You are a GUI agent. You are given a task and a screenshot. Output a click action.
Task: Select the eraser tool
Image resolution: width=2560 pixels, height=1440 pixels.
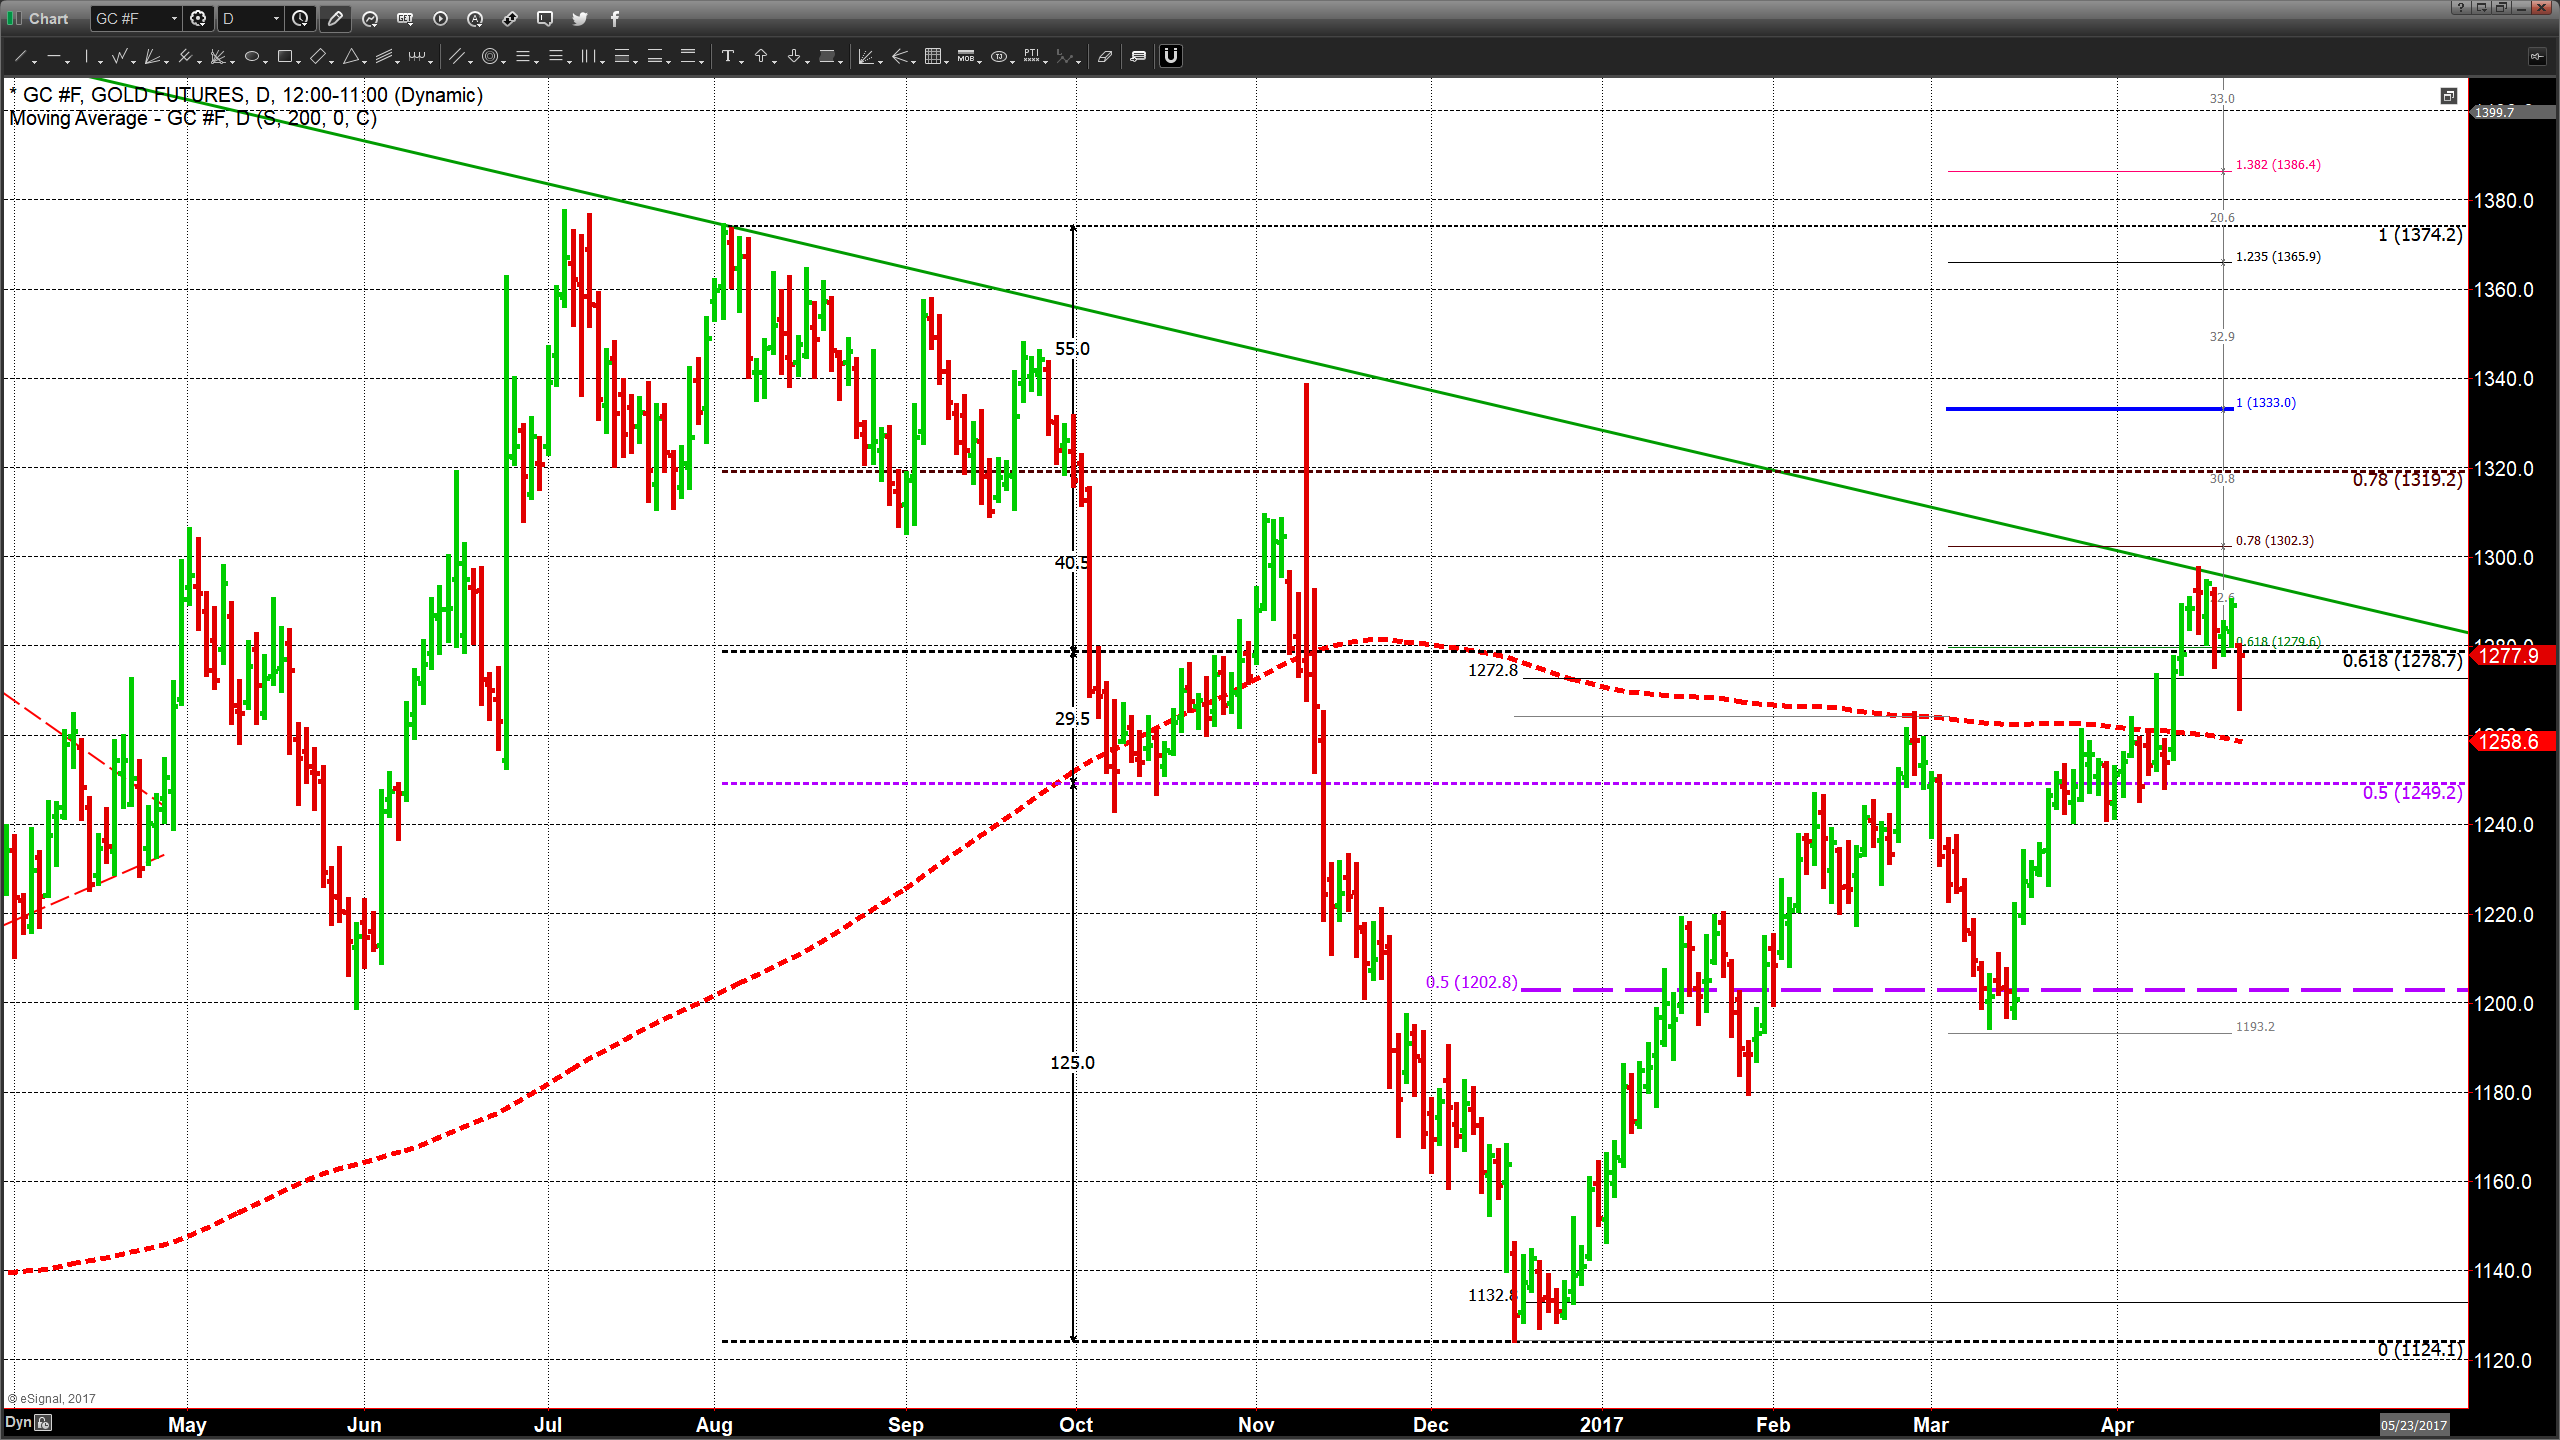point(1105,56)
